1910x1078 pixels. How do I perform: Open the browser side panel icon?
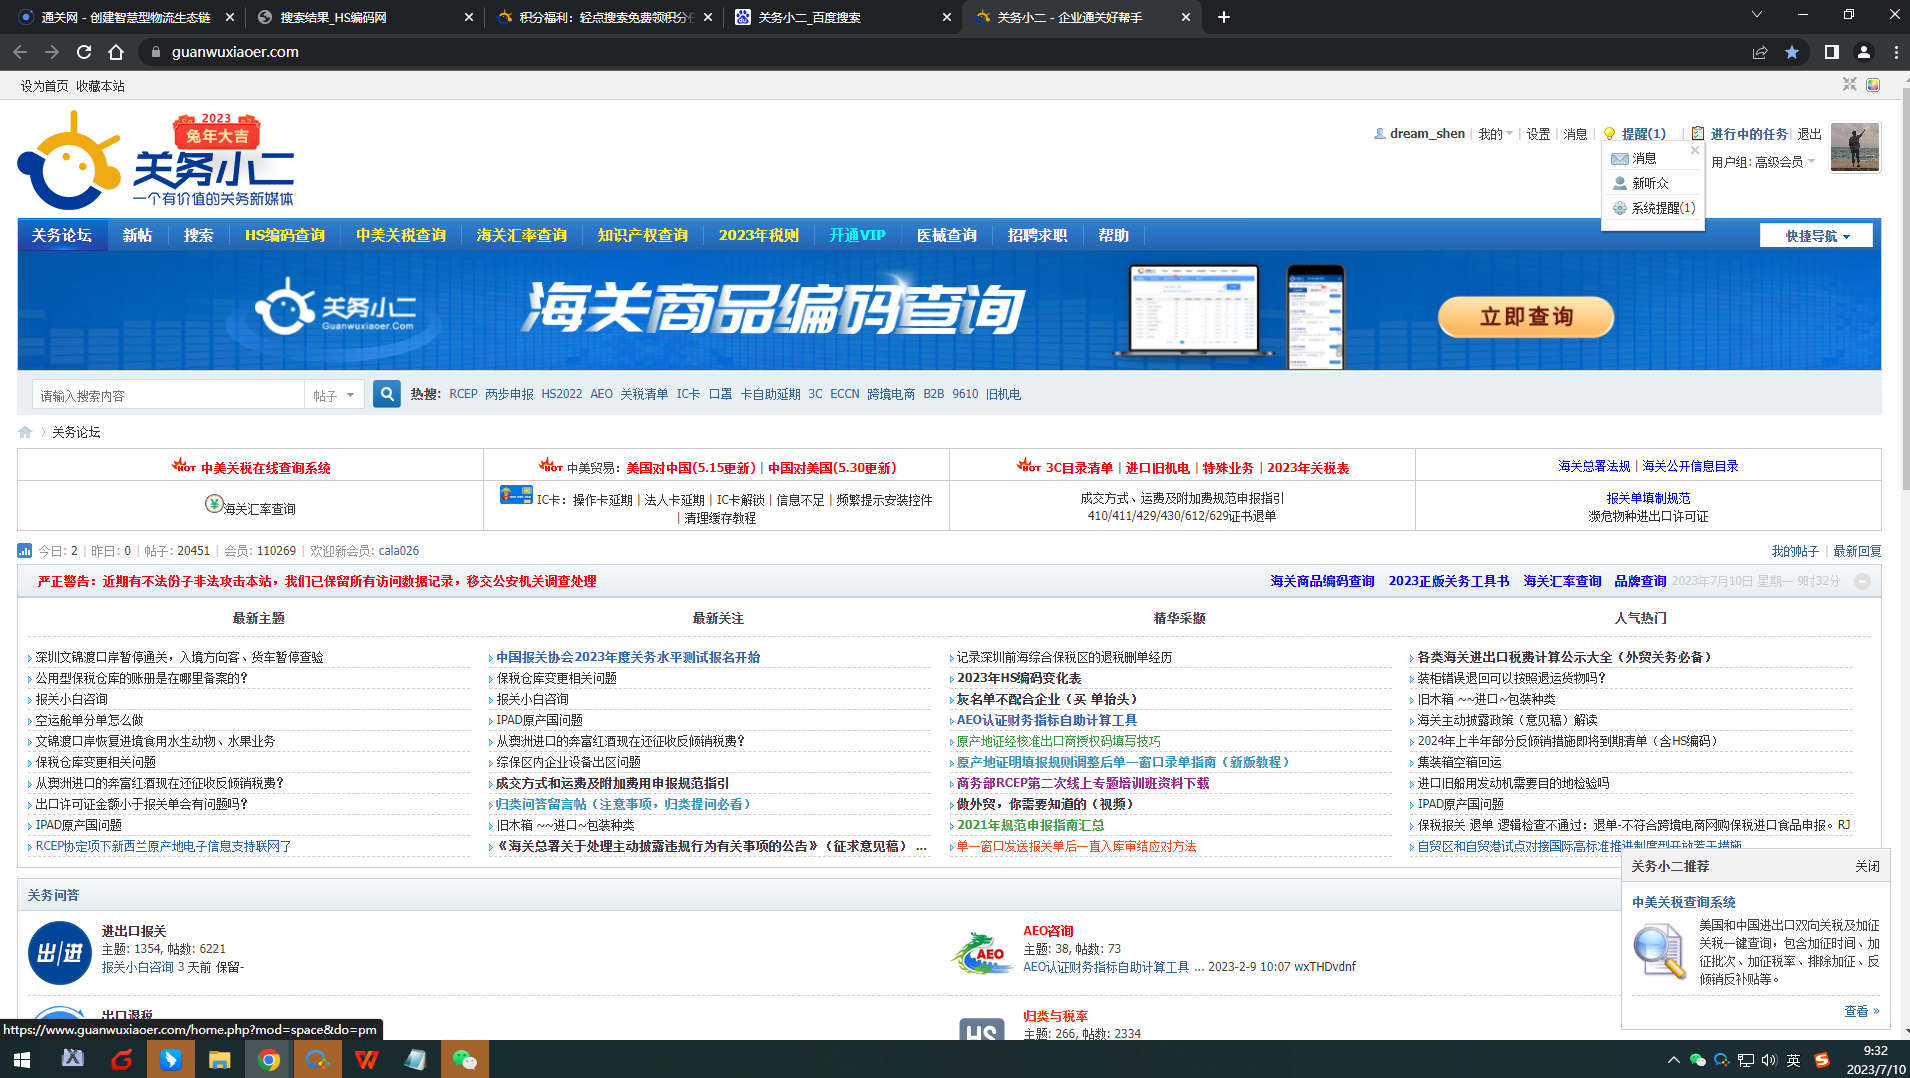coord(1832,52)
